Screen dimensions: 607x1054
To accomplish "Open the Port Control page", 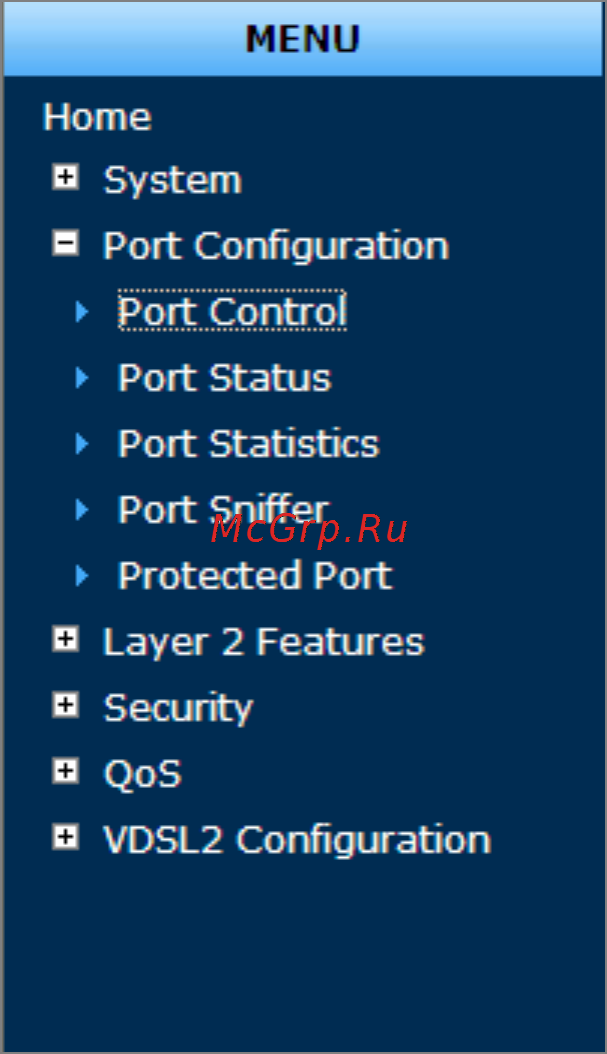I will (x=233, y=311).
